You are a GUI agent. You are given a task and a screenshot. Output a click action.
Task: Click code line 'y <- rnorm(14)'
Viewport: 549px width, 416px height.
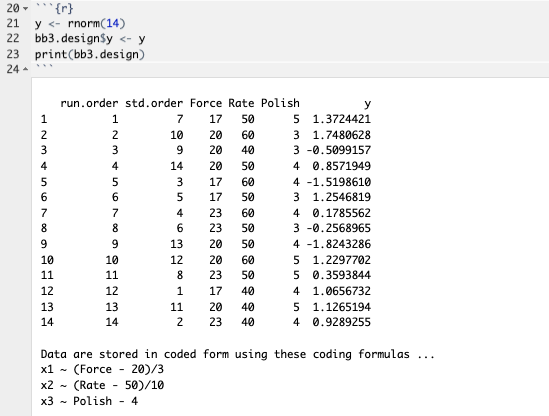coord(80,23)
